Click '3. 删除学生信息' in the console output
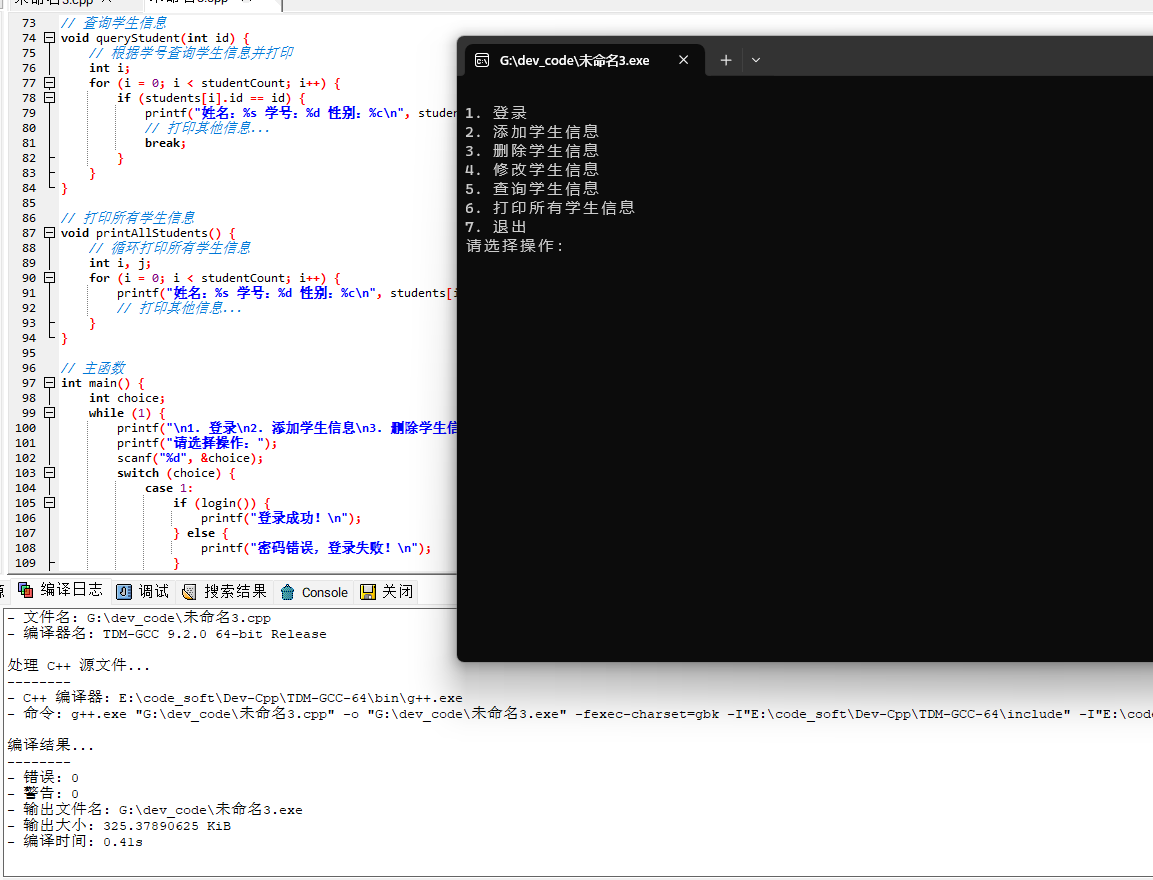The height and width of the screenshot is (880, 1153). [532, 151]
